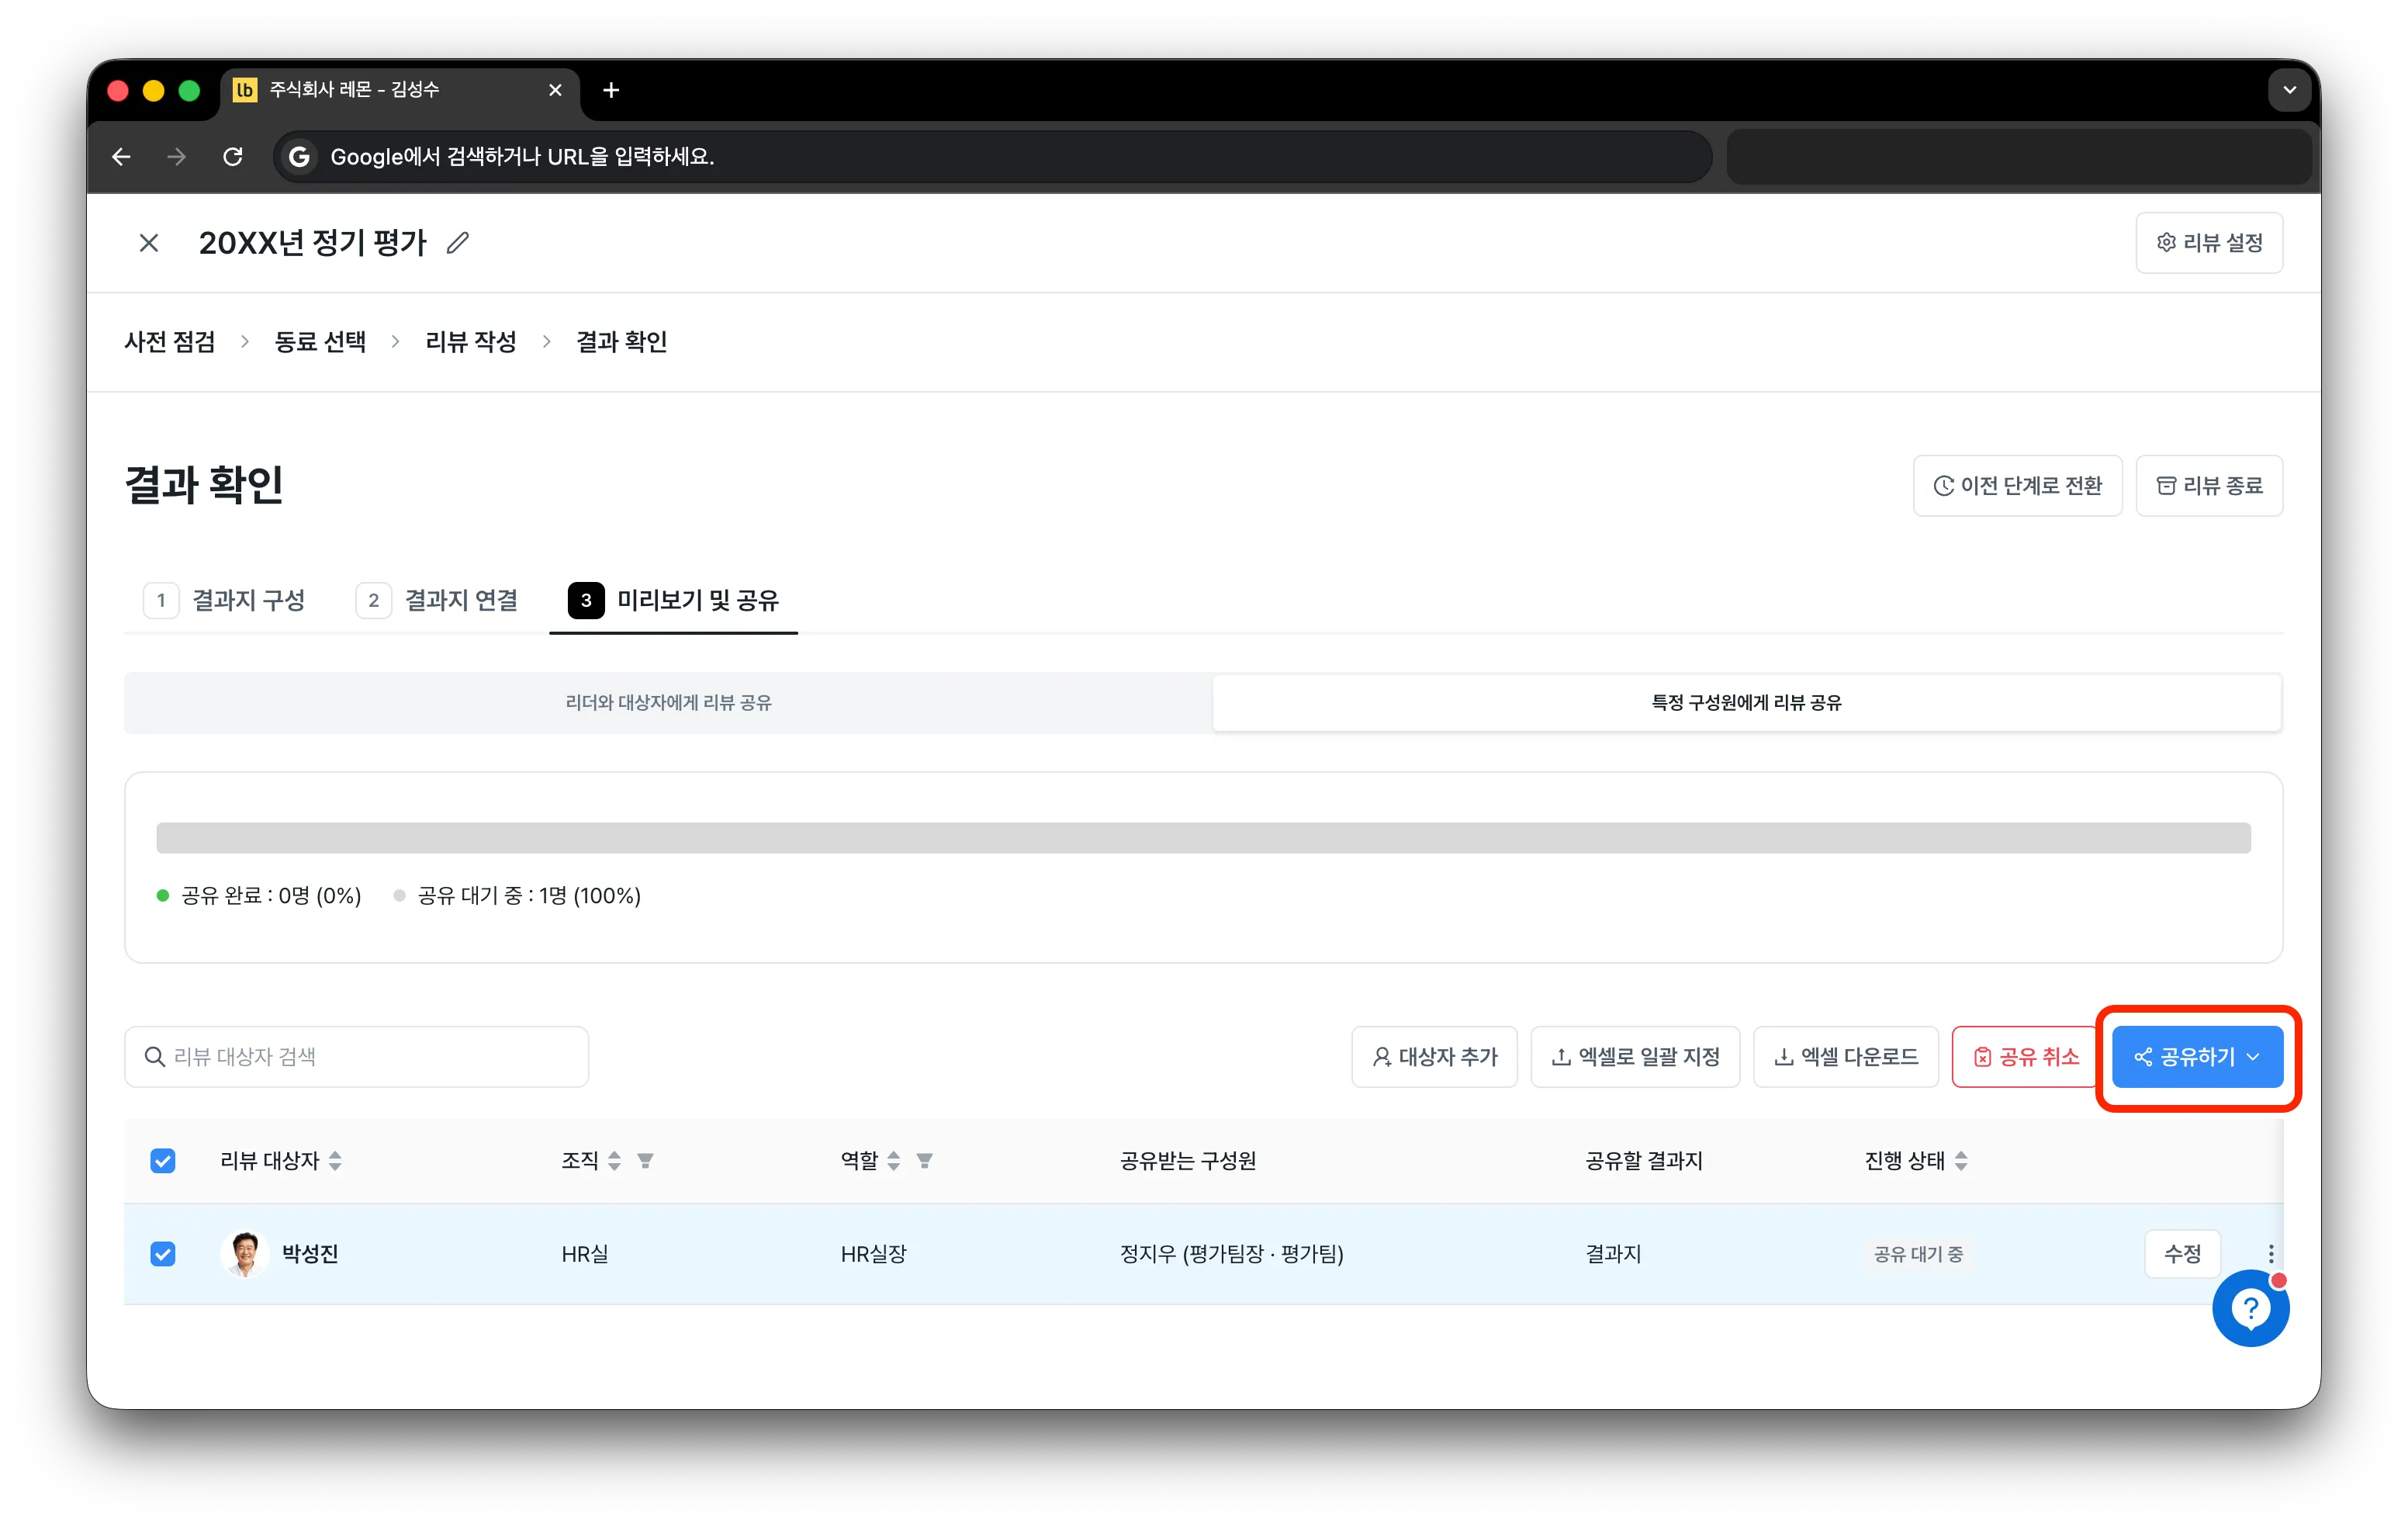
Task: Go to 결과 확인 step
Action: 622,342
